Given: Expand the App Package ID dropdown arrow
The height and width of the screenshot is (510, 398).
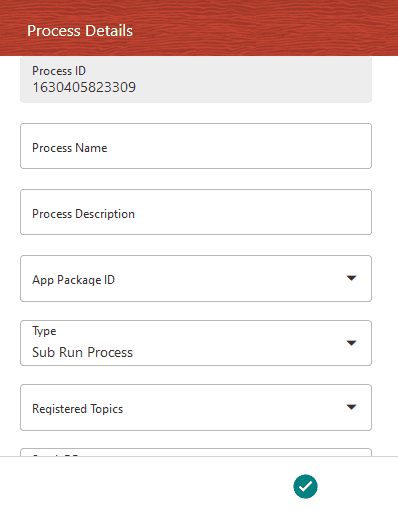Looking at the screenshot, I should [351, 278].
